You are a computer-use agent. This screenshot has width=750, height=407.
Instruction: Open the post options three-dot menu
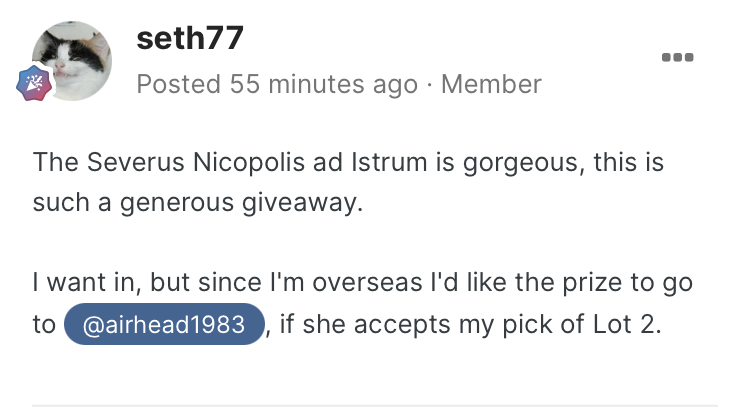(678, 56)
